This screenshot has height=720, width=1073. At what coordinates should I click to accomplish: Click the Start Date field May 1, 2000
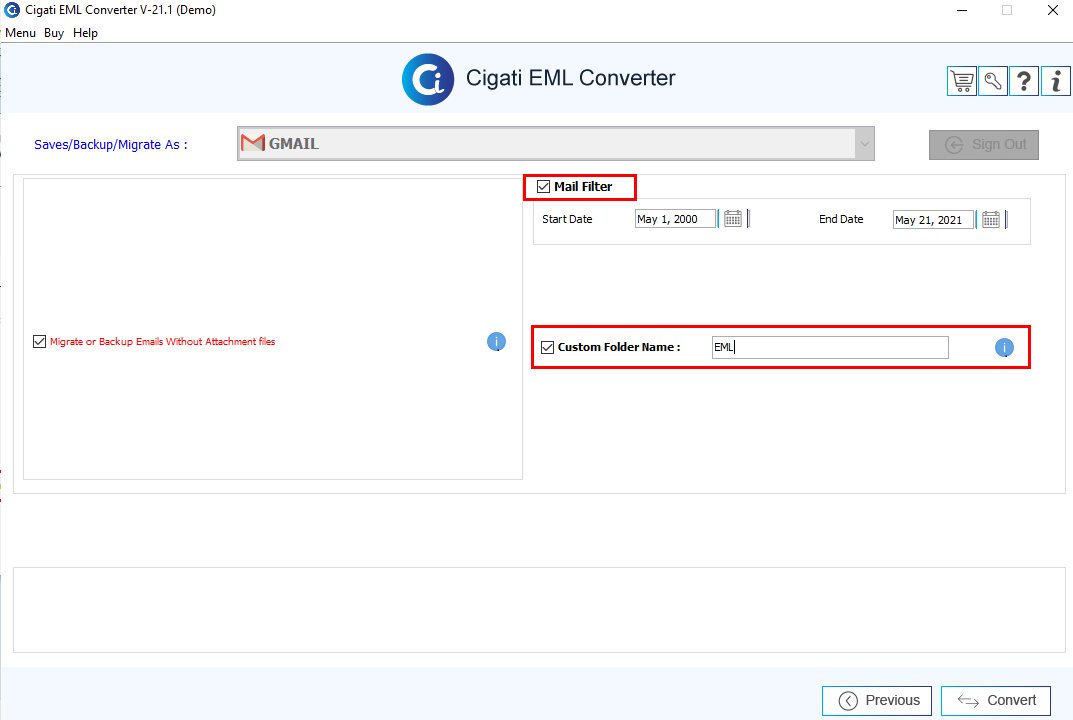675,219
